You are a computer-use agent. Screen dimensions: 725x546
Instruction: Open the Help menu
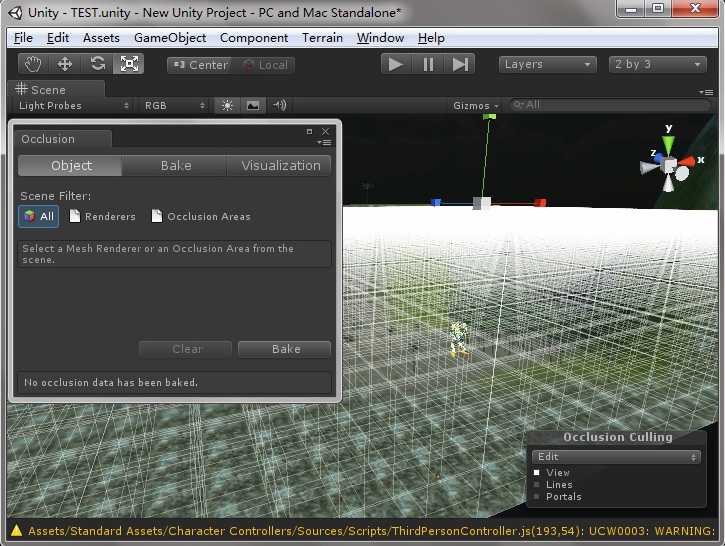(x=431, y=38)
